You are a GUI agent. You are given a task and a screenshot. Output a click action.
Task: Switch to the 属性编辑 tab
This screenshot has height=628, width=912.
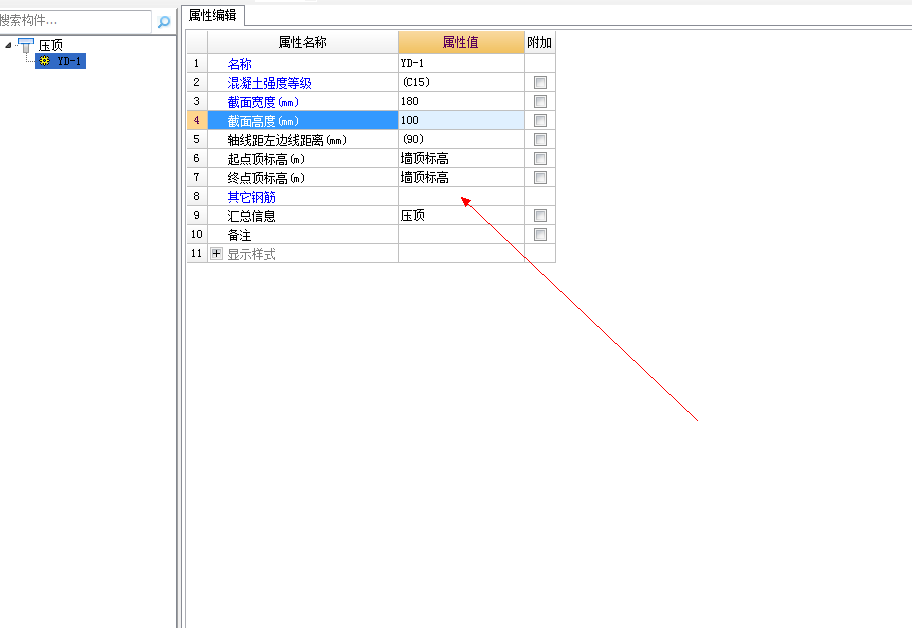pyautogui.click(x=213, y=16)
